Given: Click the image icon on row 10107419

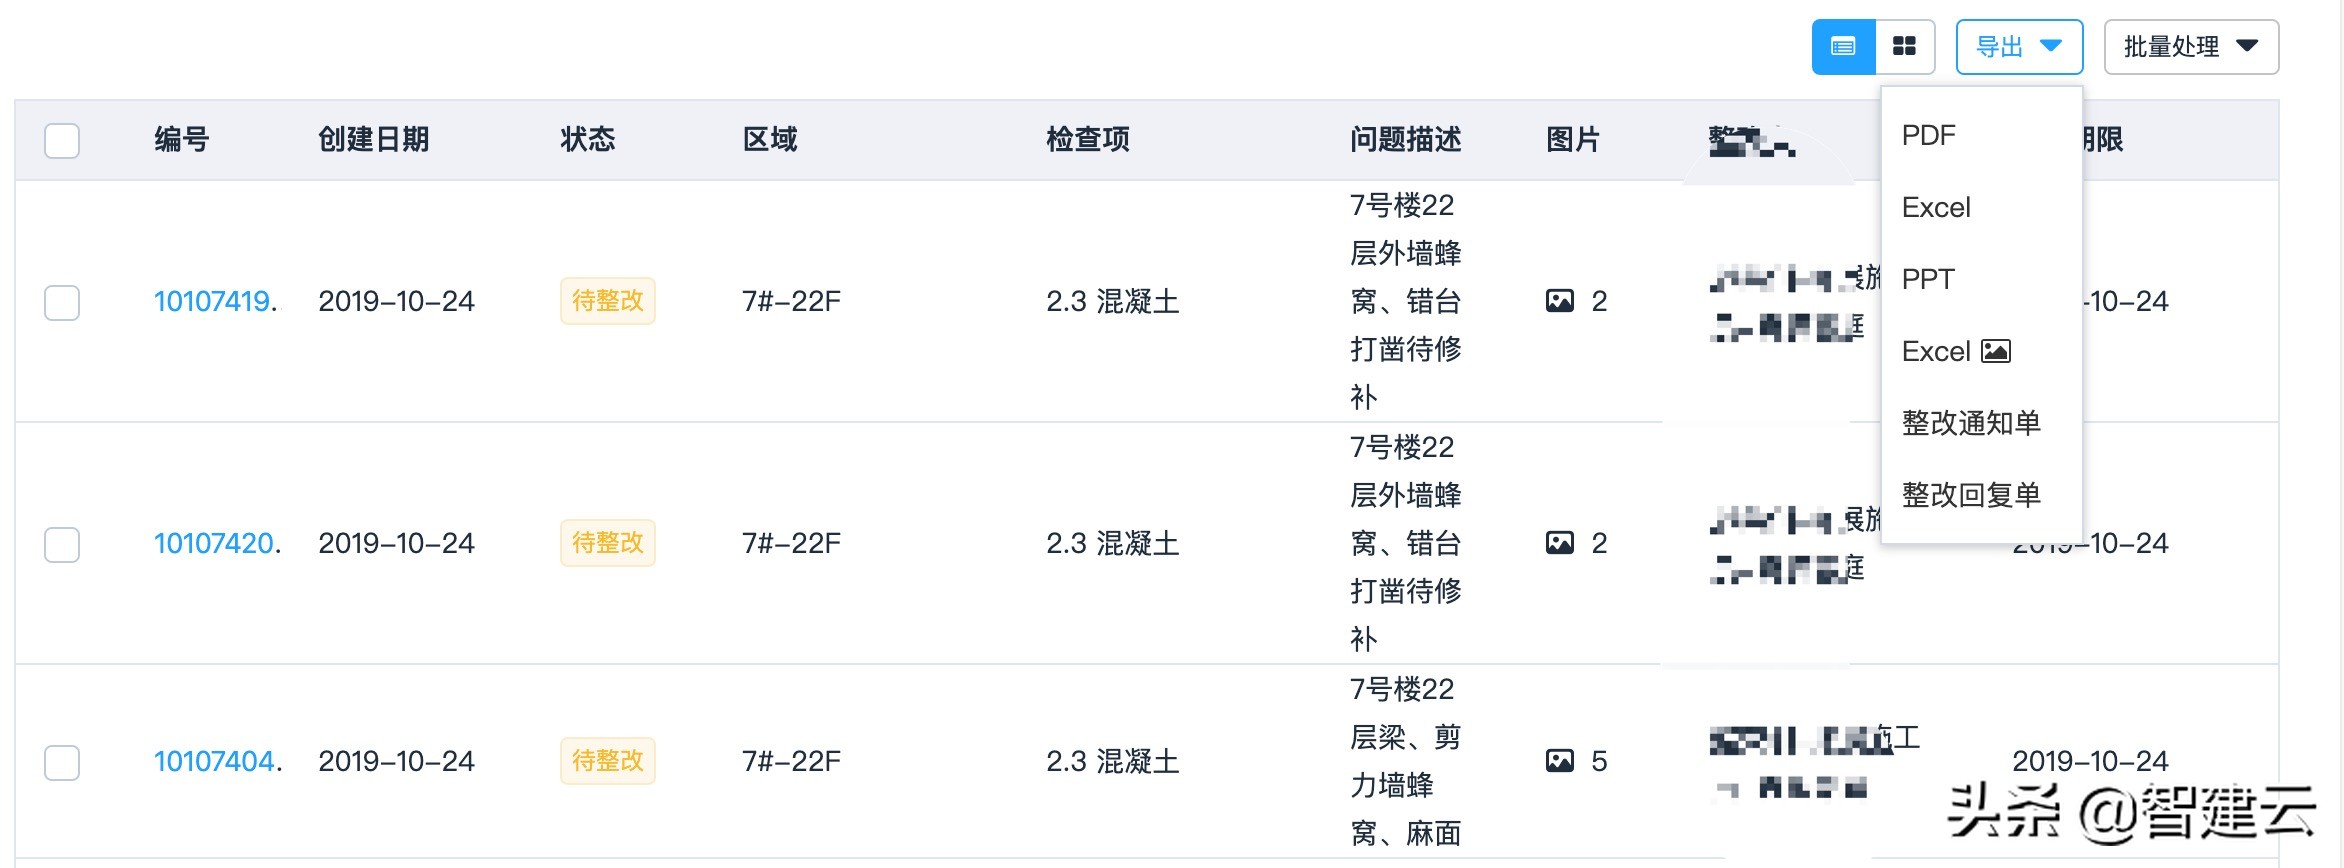Looking at the screenshot, I should tap(1559, 301).
